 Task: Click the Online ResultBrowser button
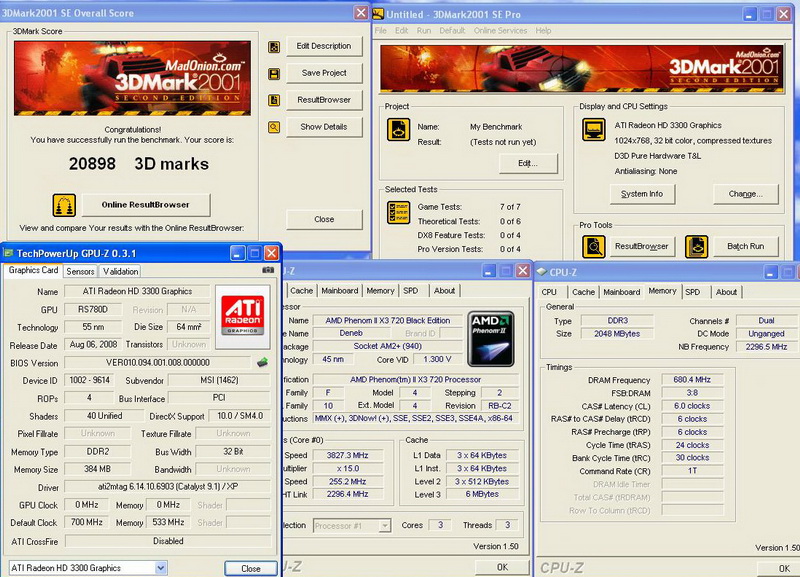[x=146, y=205]
